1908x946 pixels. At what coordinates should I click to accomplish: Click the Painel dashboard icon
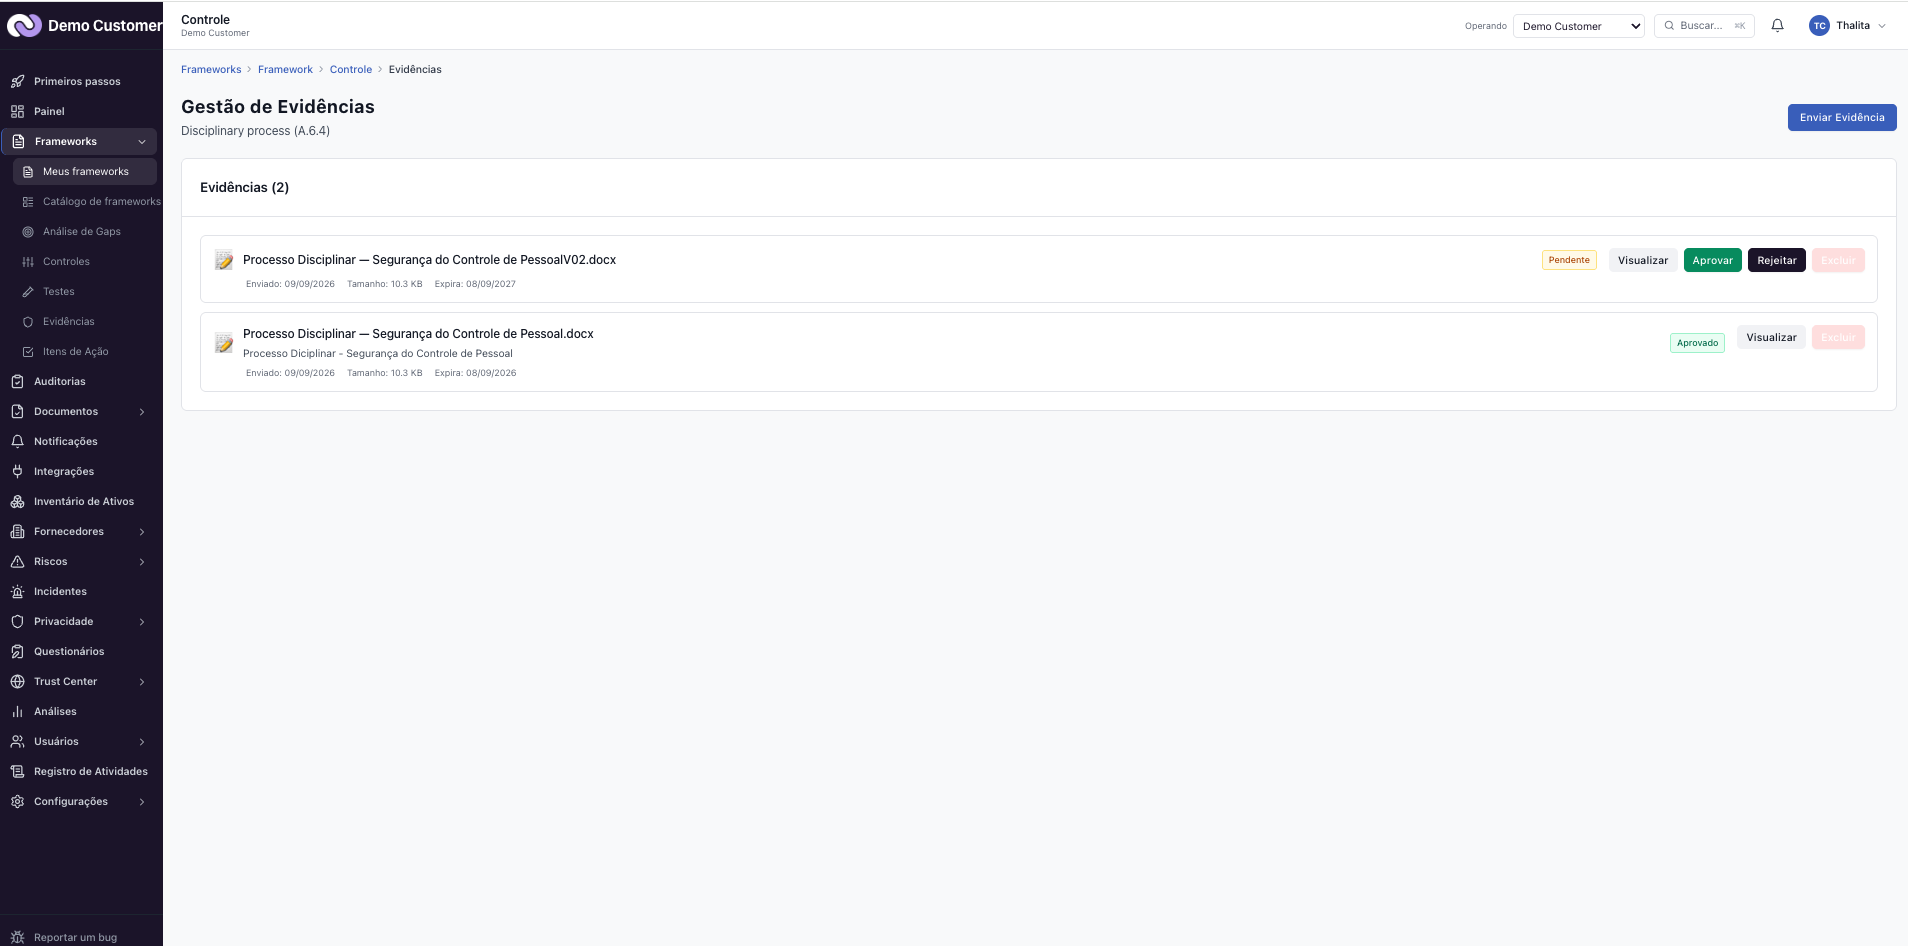[x=17, y=111]
